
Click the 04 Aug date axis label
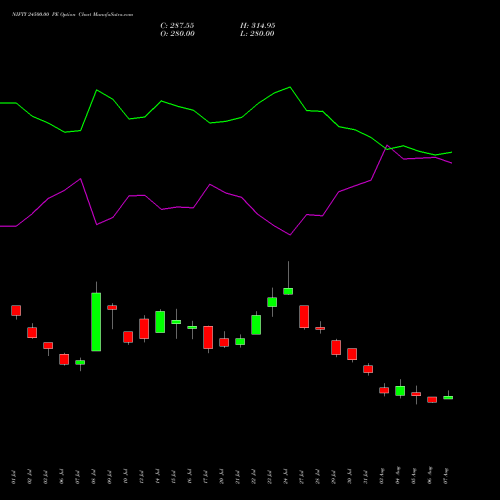pos(398,476)
